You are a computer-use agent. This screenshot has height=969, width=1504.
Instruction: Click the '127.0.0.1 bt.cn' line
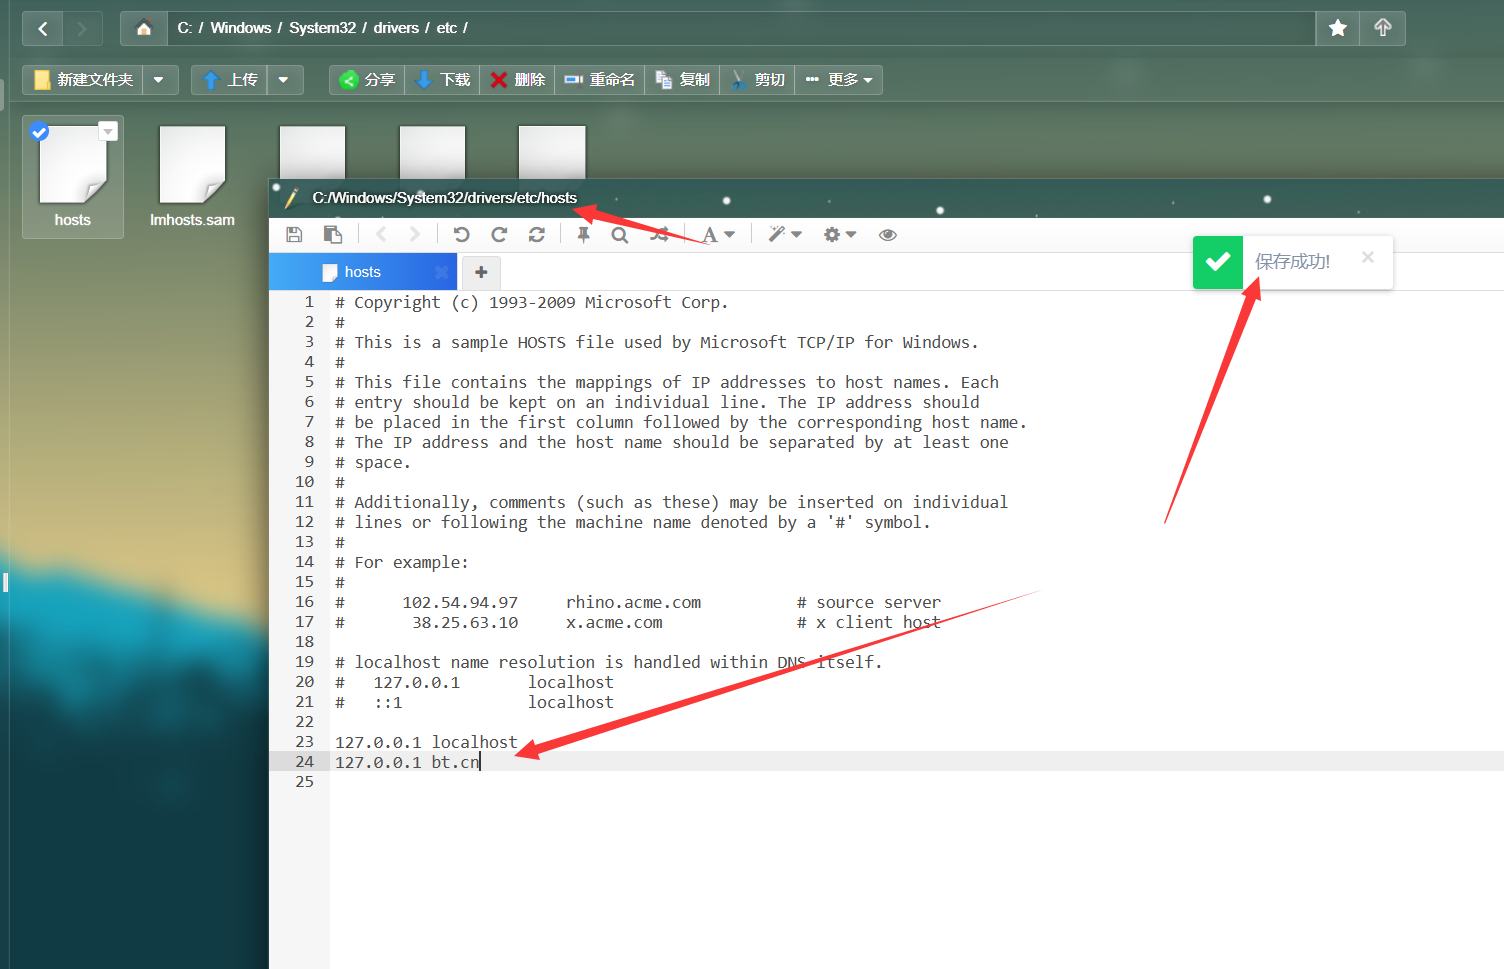[x=407, y=762]
